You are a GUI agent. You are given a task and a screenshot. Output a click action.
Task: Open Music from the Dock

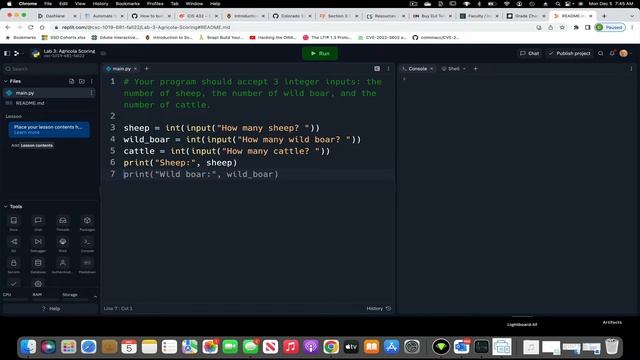tap(291, 347)
